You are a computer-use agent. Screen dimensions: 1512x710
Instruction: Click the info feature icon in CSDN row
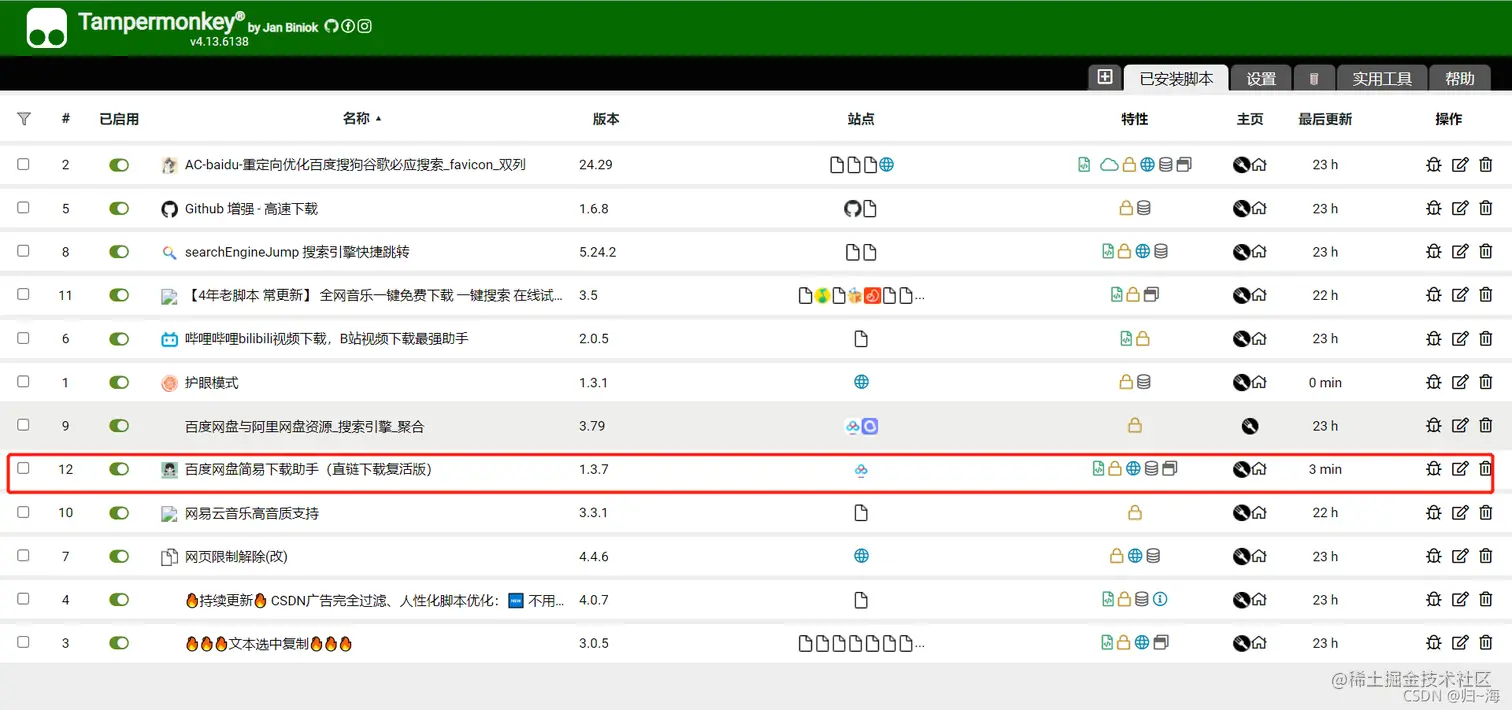(x=1160, y=600)
